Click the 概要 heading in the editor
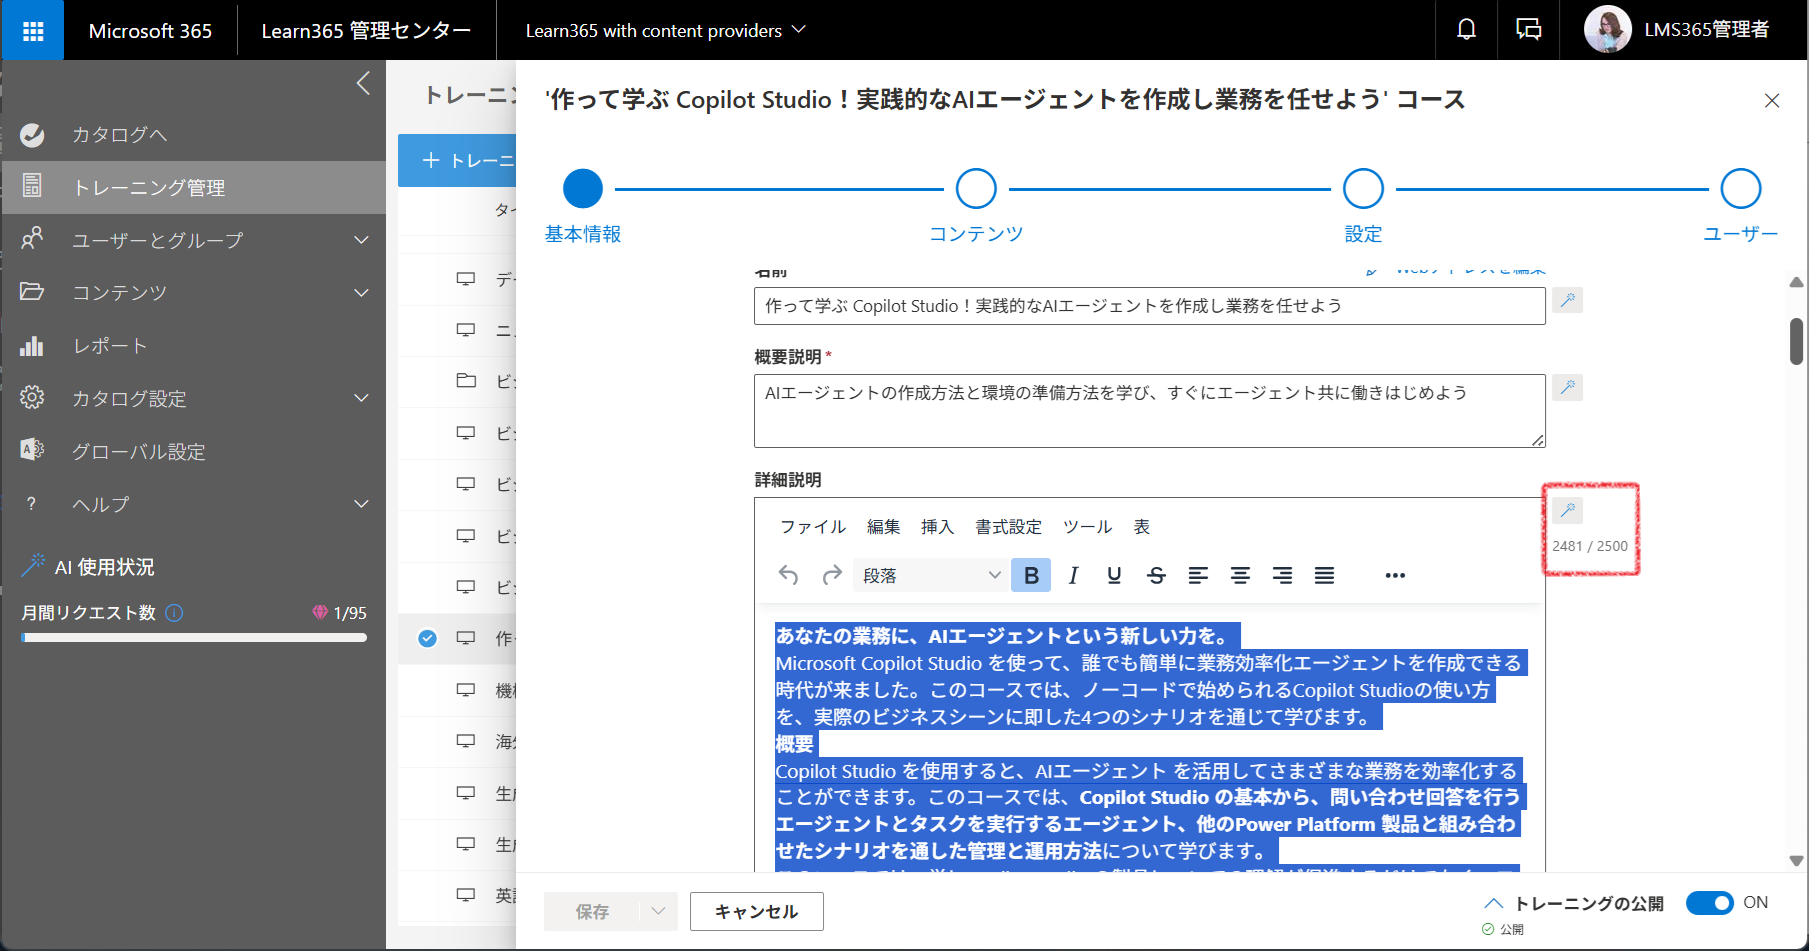 pyautogui.click(x=795, y=744)
